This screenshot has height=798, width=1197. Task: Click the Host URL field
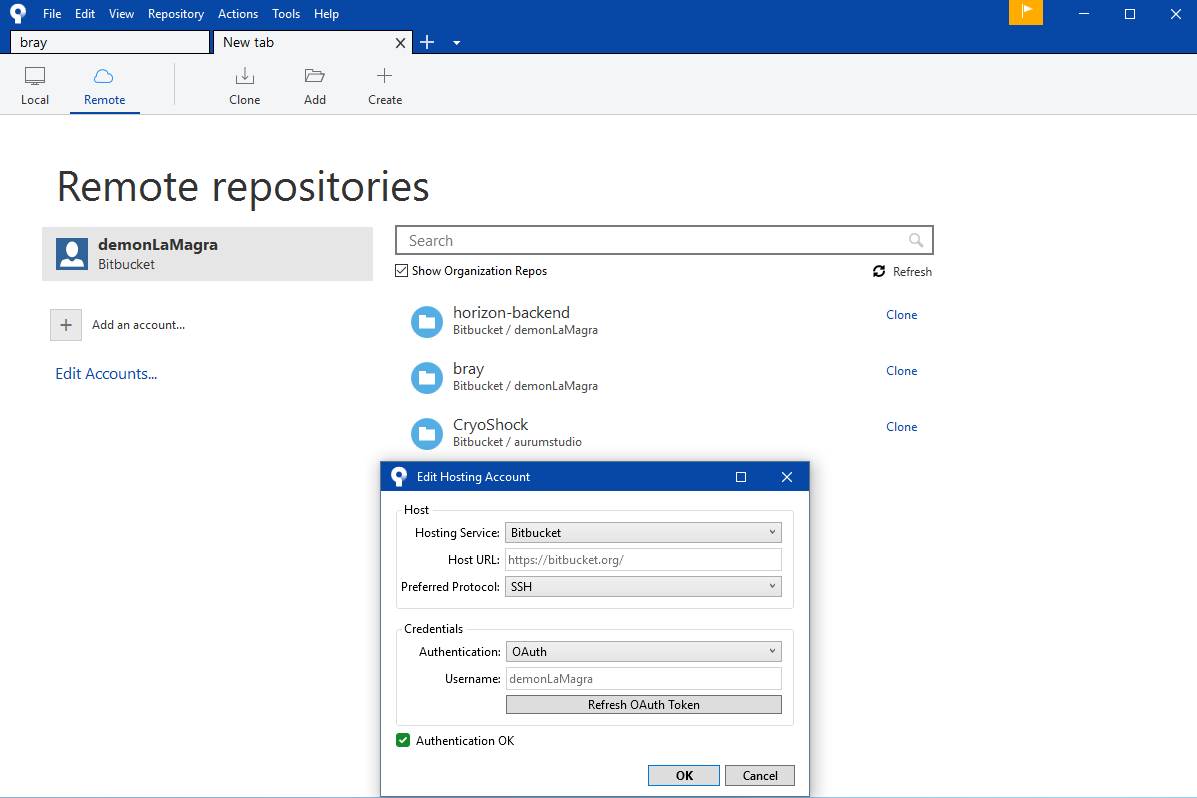coord(643,560)
